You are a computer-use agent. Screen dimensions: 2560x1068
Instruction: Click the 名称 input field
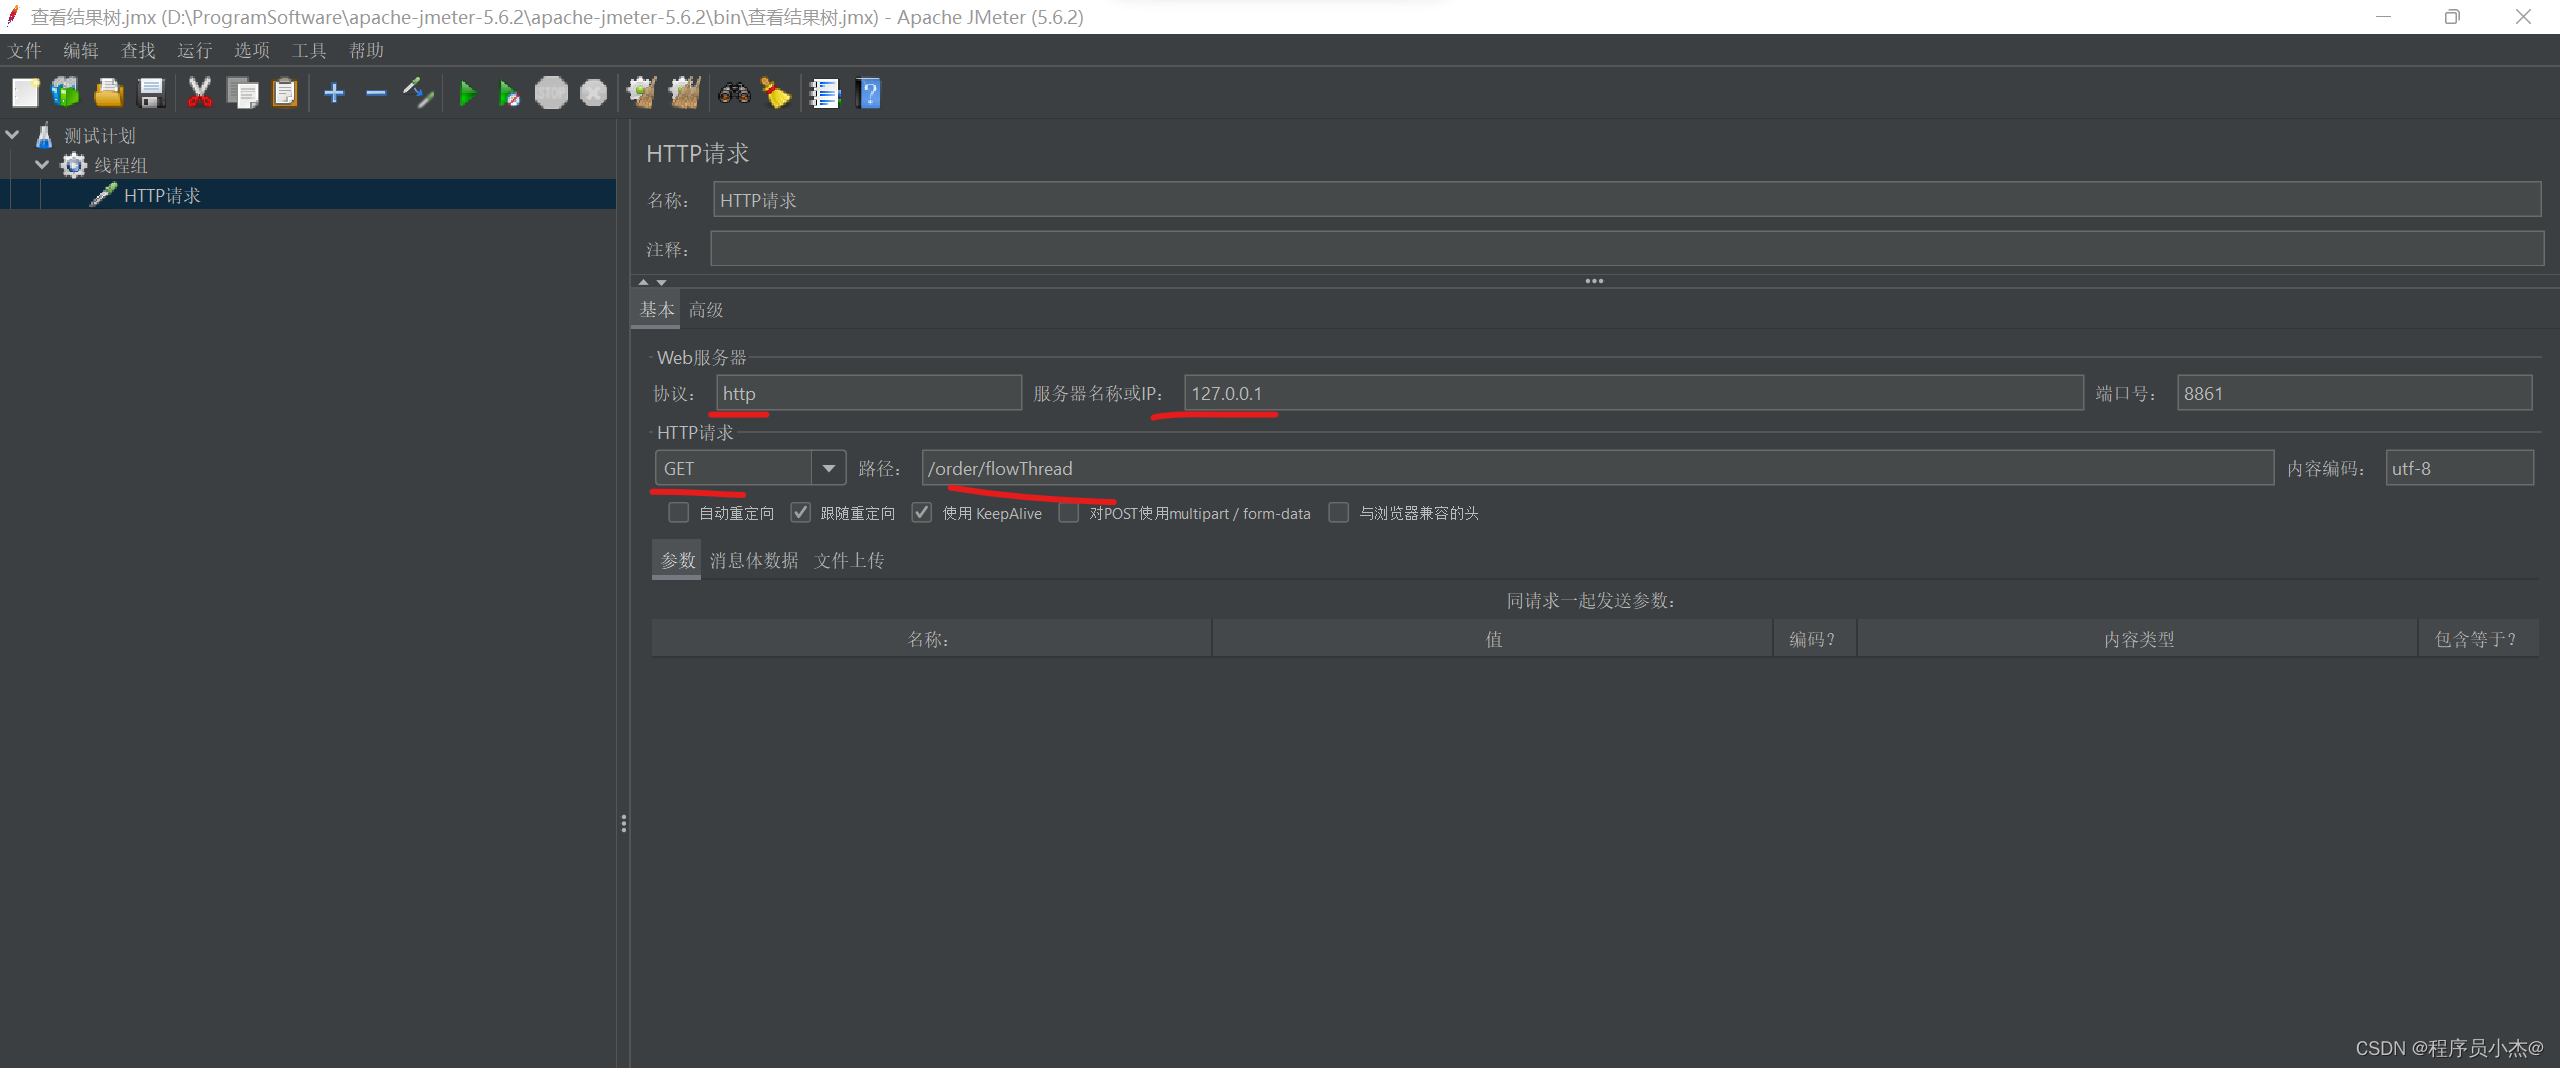point(1627,199)
